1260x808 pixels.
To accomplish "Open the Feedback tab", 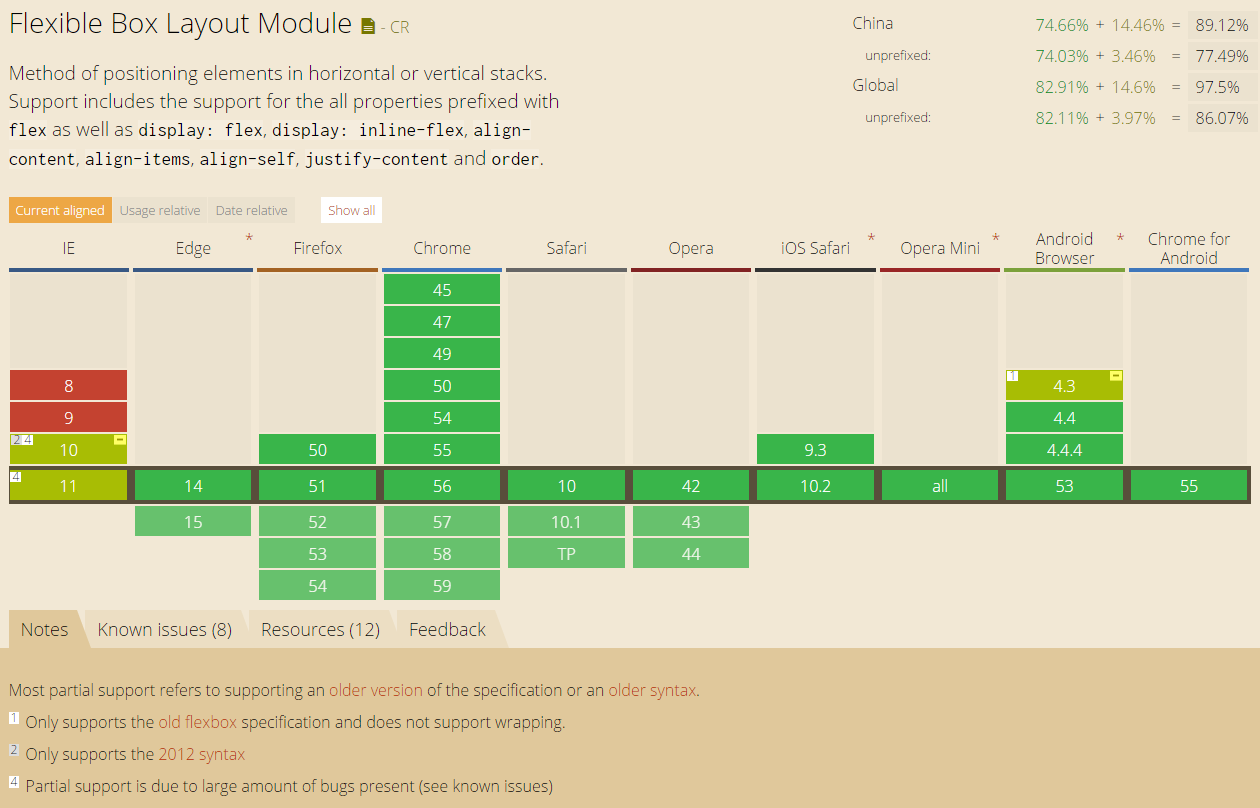I will pyautogui.click(x=447, y=629).
